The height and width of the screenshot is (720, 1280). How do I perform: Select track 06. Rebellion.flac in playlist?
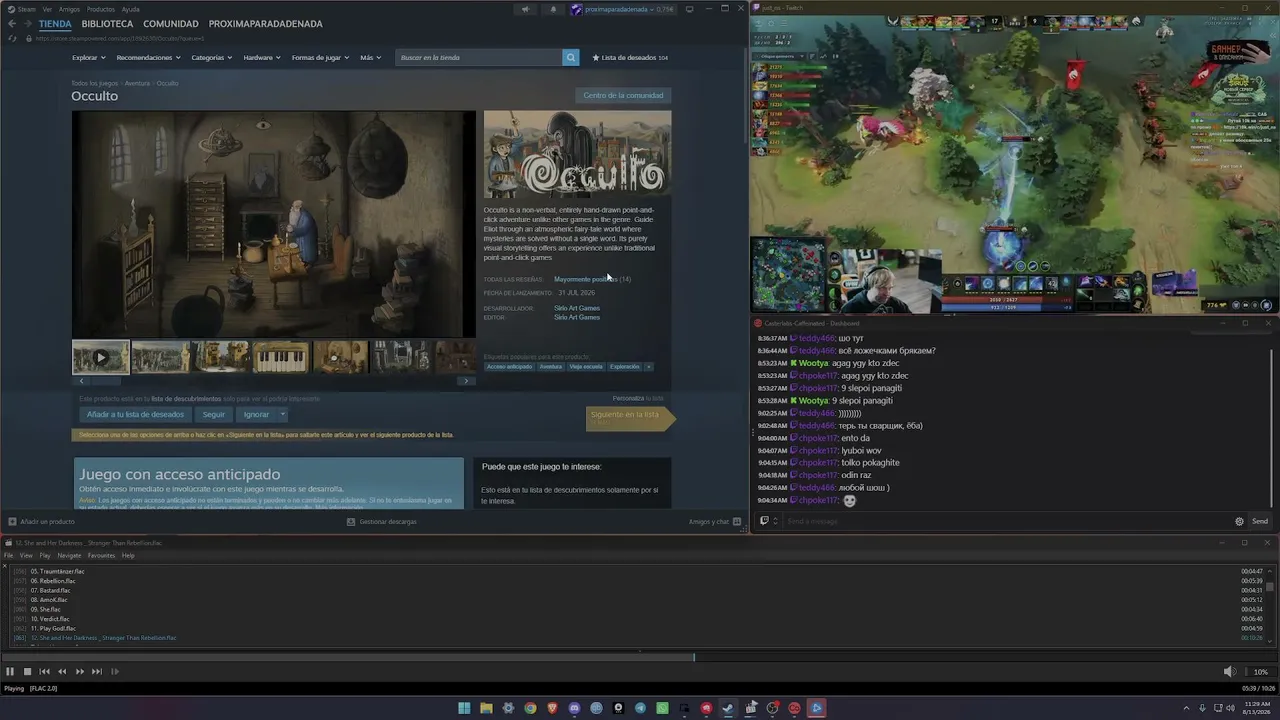pyautogui.click(x=52, y=581)
